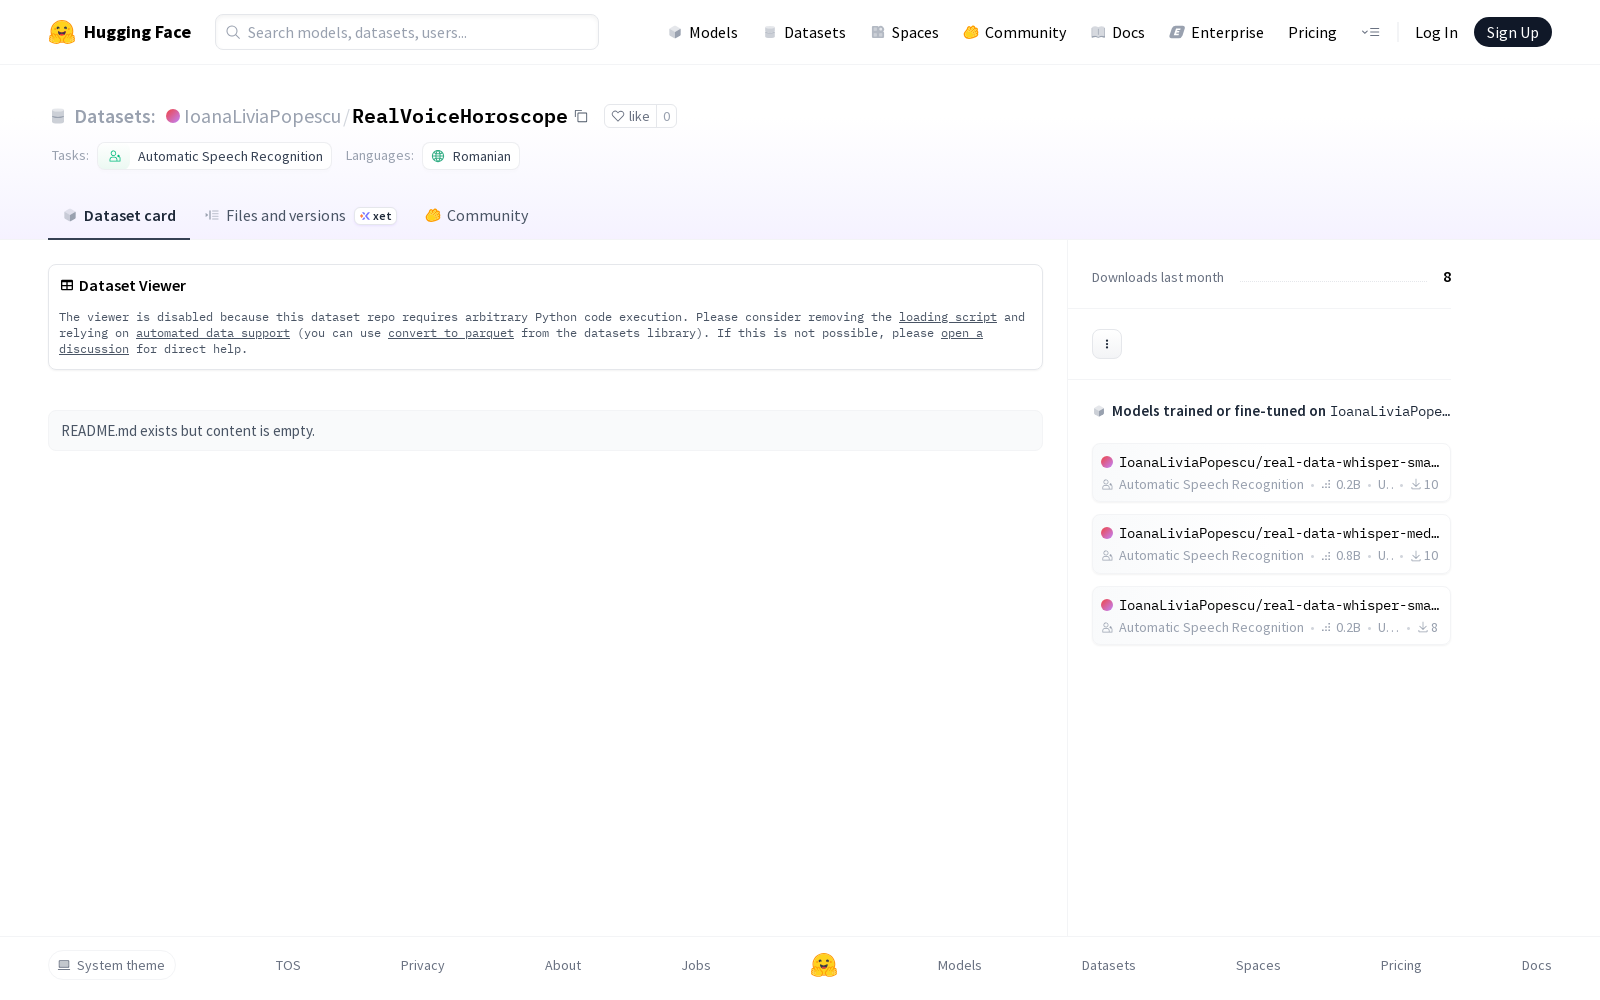Click the Jobs footer link
The height and width of the screenshot is (1000, 1600).
click(696, 965)
